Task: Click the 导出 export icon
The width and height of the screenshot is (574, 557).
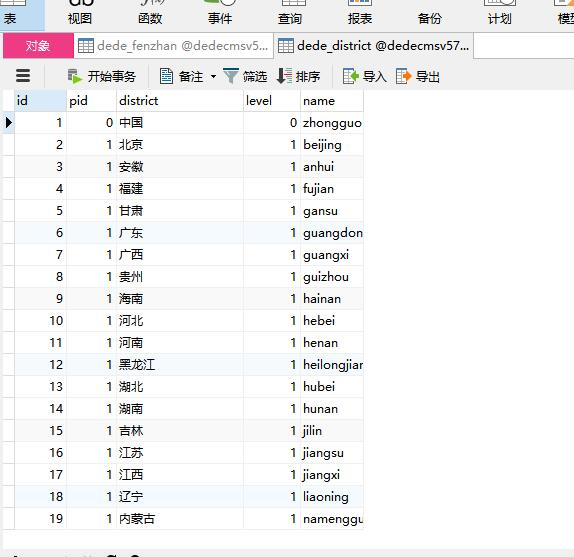Action: click(x=404, y=76)
